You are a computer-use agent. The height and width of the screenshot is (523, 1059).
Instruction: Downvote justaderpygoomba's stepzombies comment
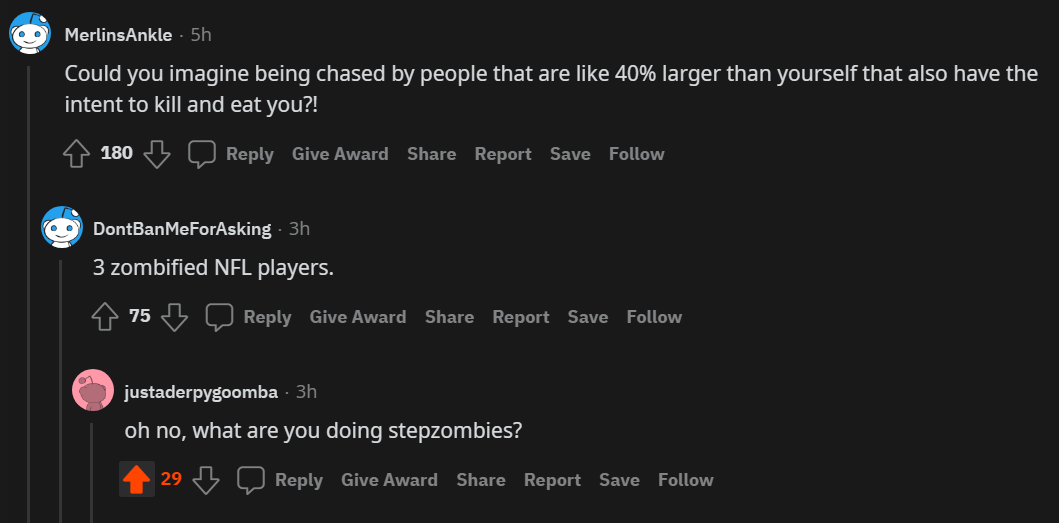click(206, 480)
